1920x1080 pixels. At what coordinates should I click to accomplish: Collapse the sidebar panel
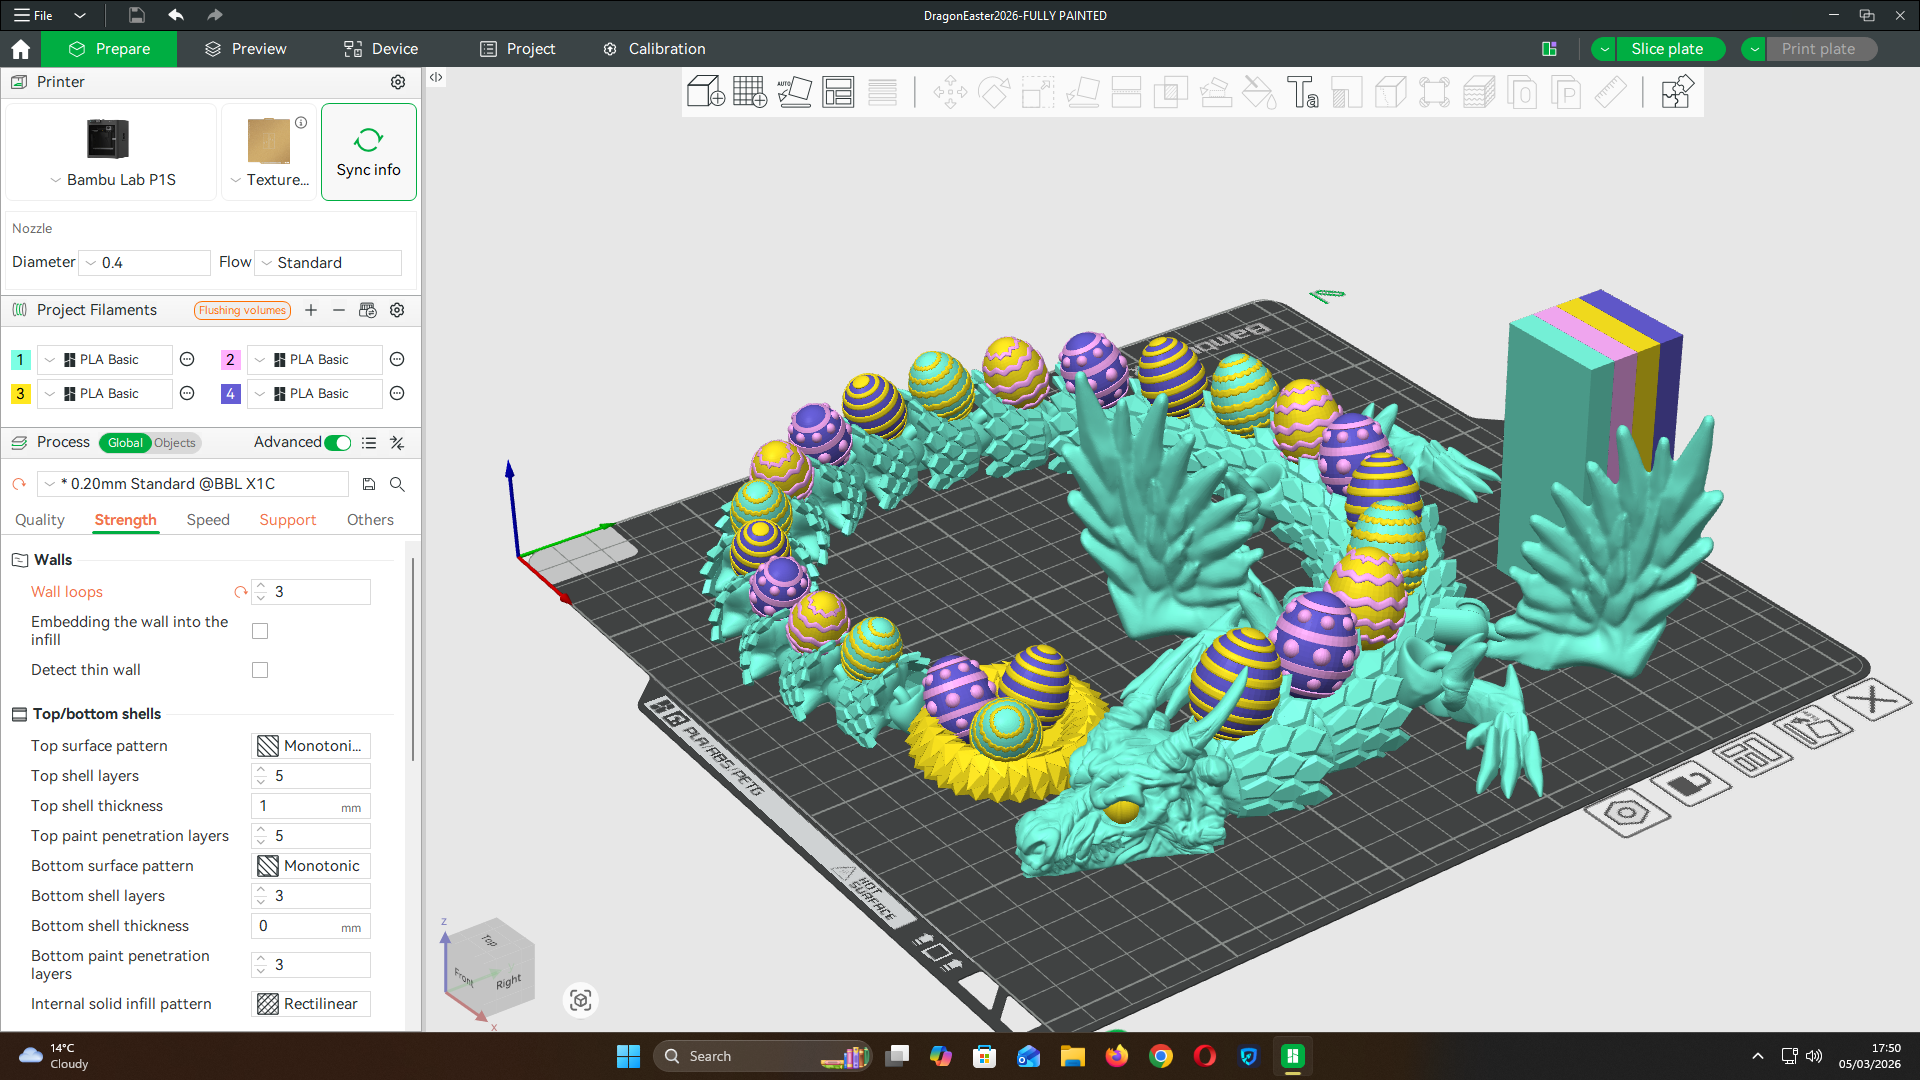(436, 77)
